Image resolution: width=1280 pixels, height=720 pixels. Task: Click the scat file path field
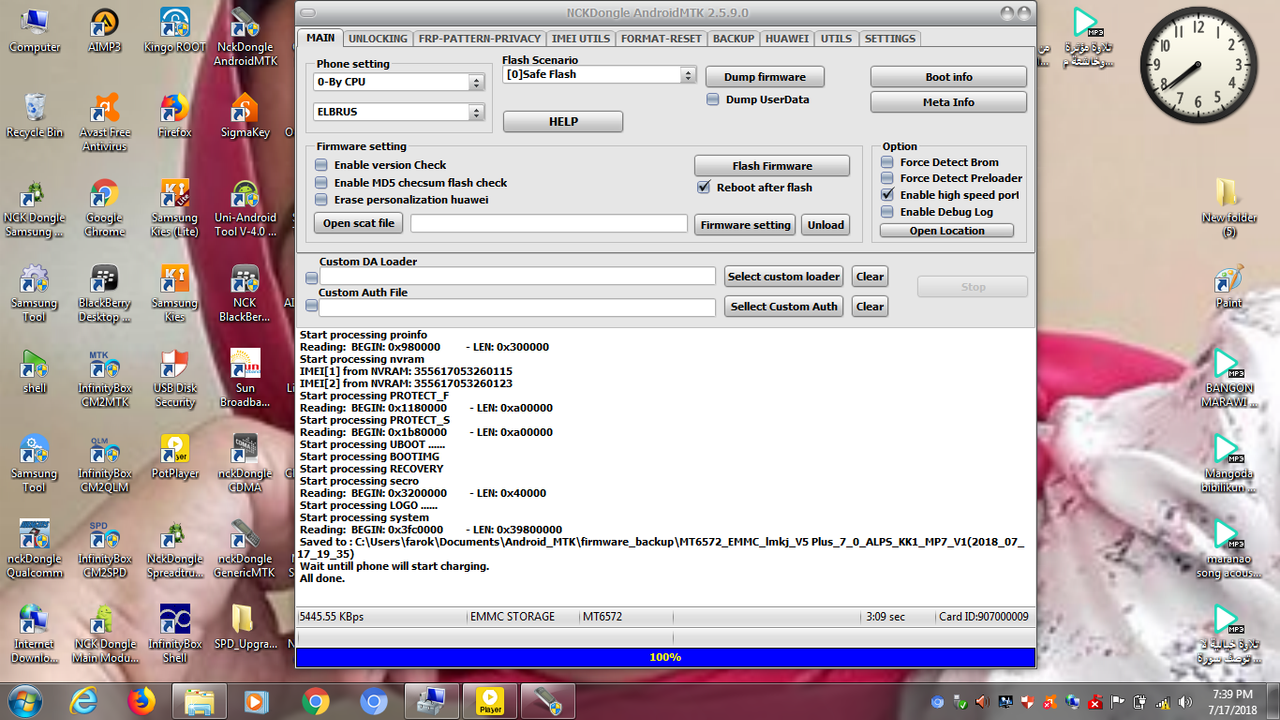(549, 223)
